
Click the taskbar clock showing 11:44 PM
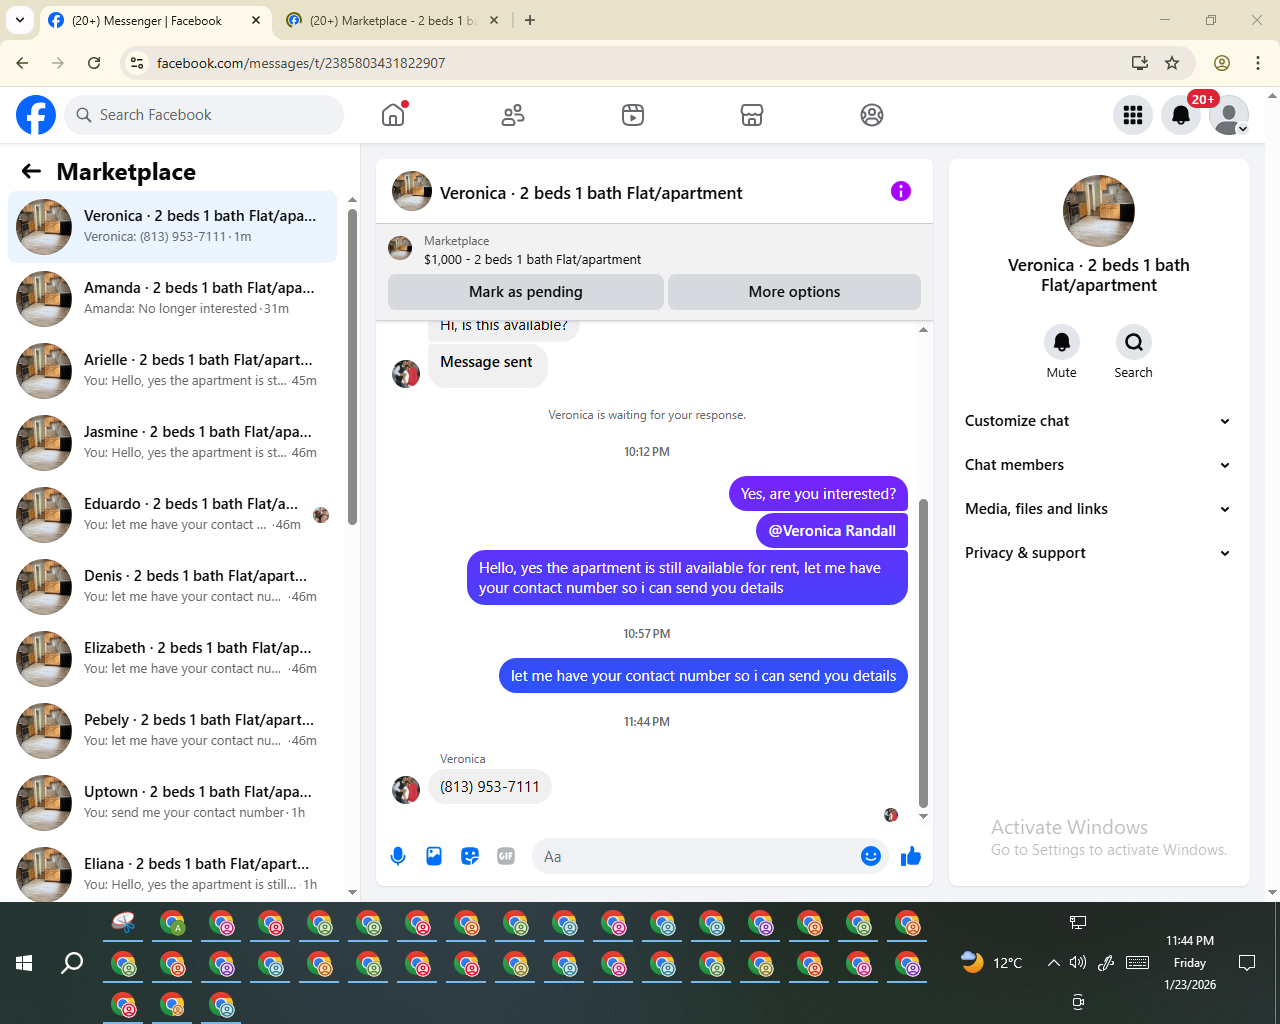tap(1190, 963)
